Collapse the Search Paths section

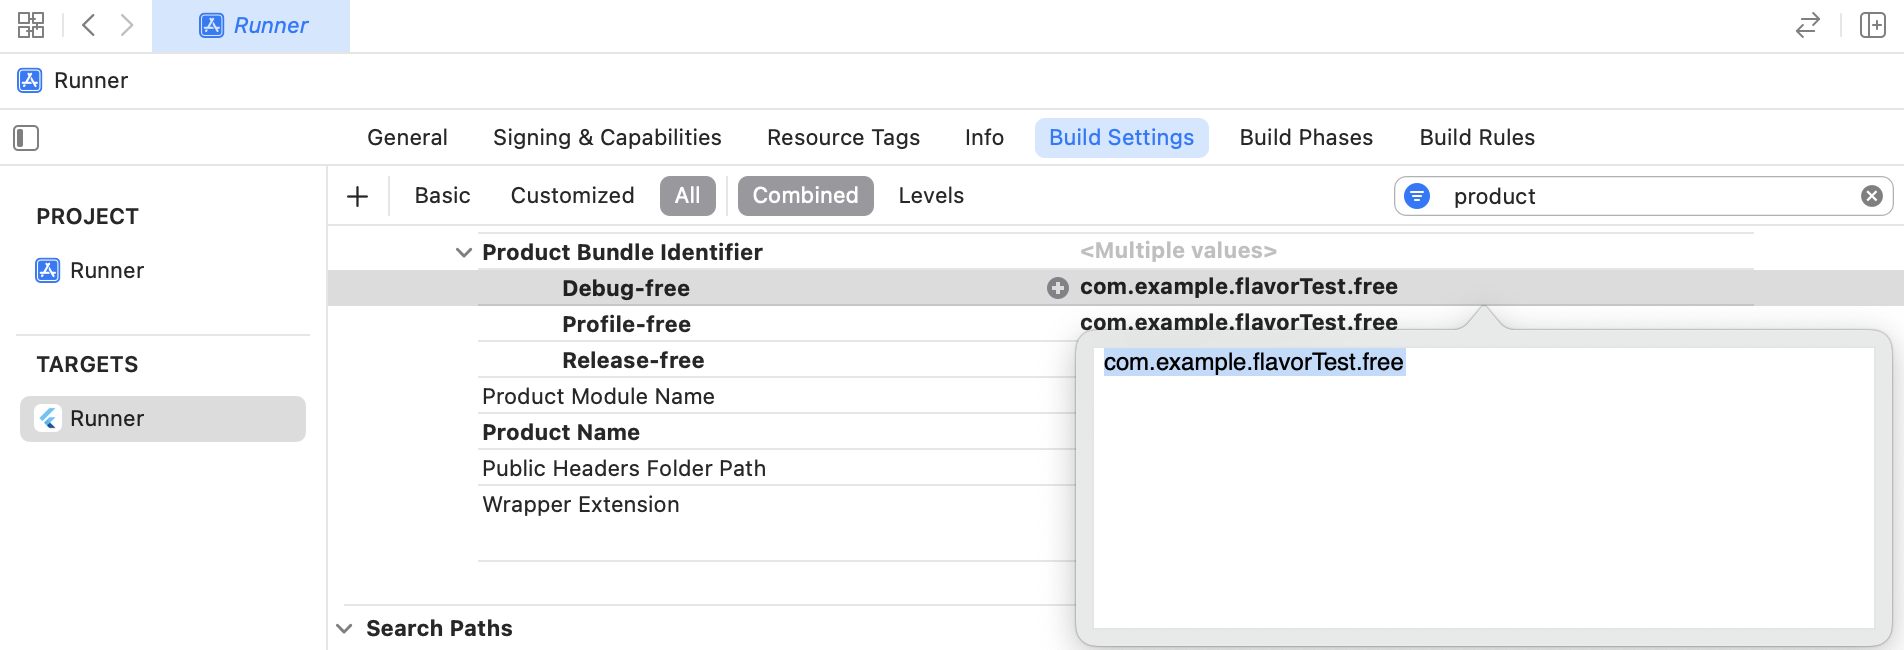[x=345, y=629]
